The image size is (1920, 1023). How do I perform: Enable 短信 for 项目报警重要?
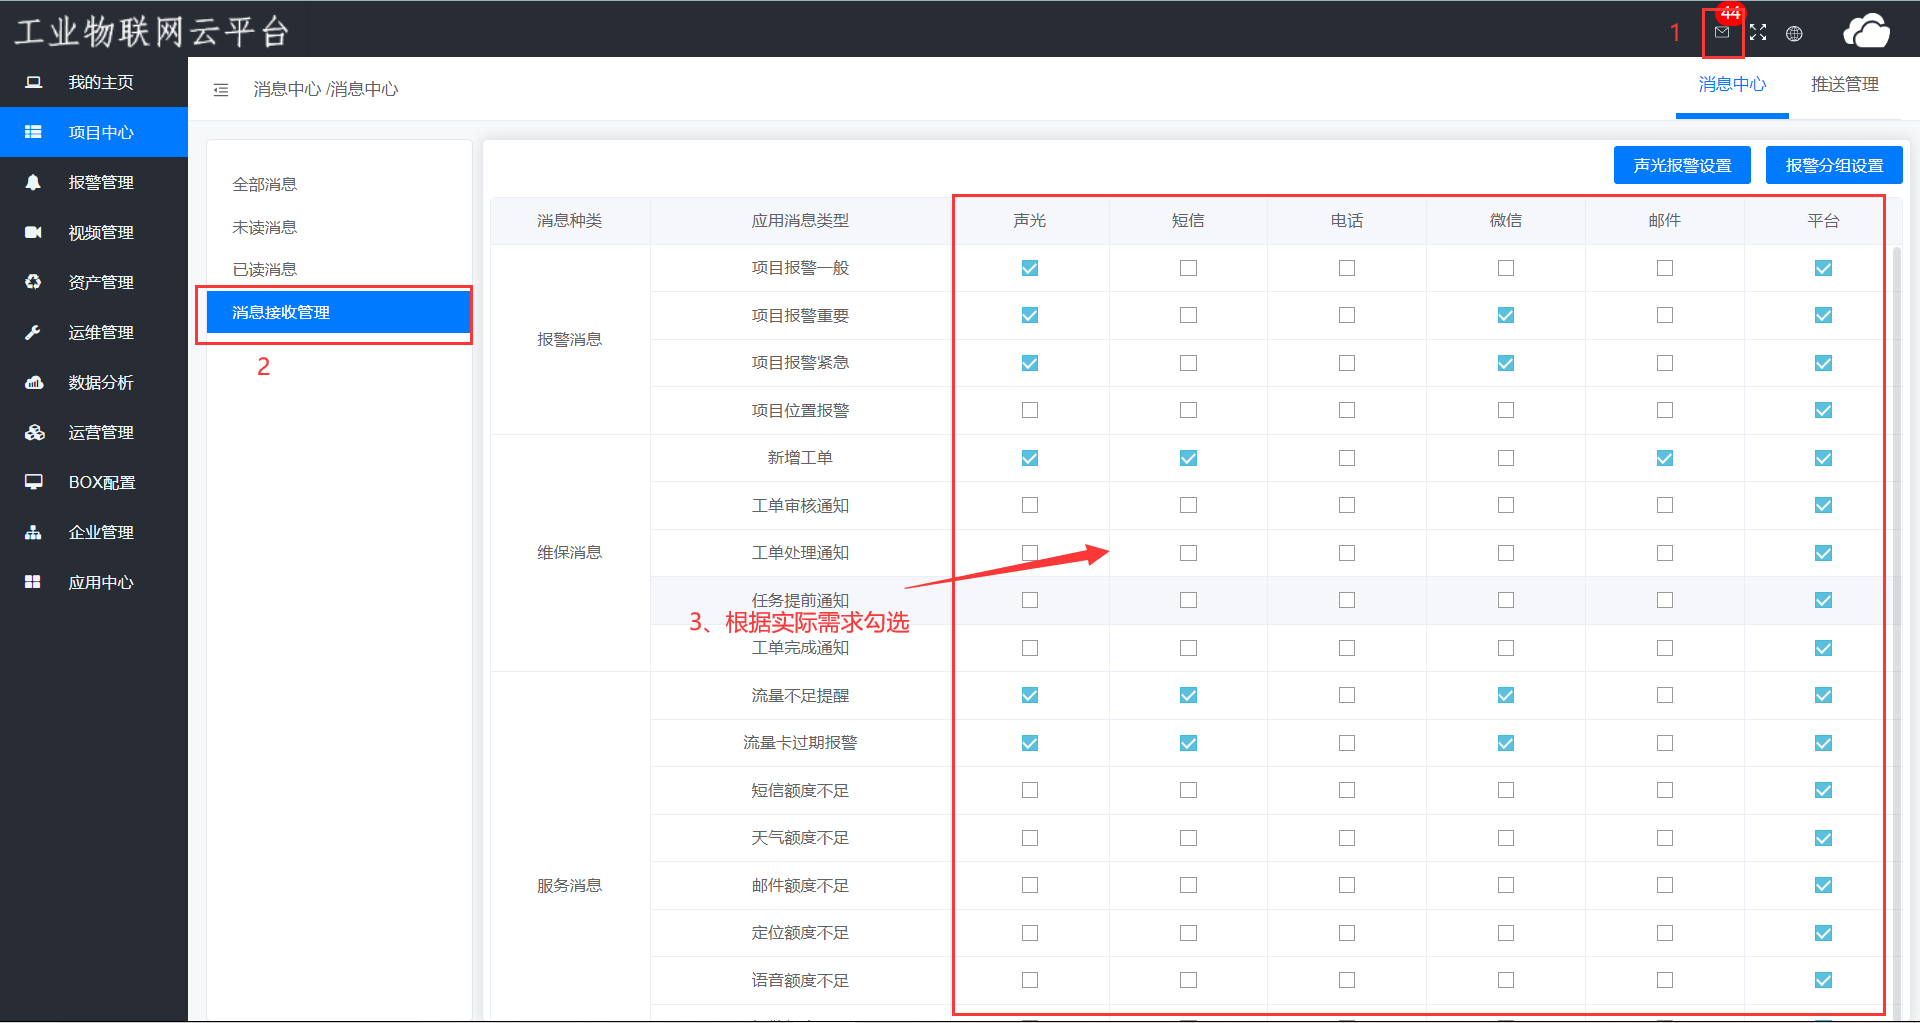click(1188, 315)
